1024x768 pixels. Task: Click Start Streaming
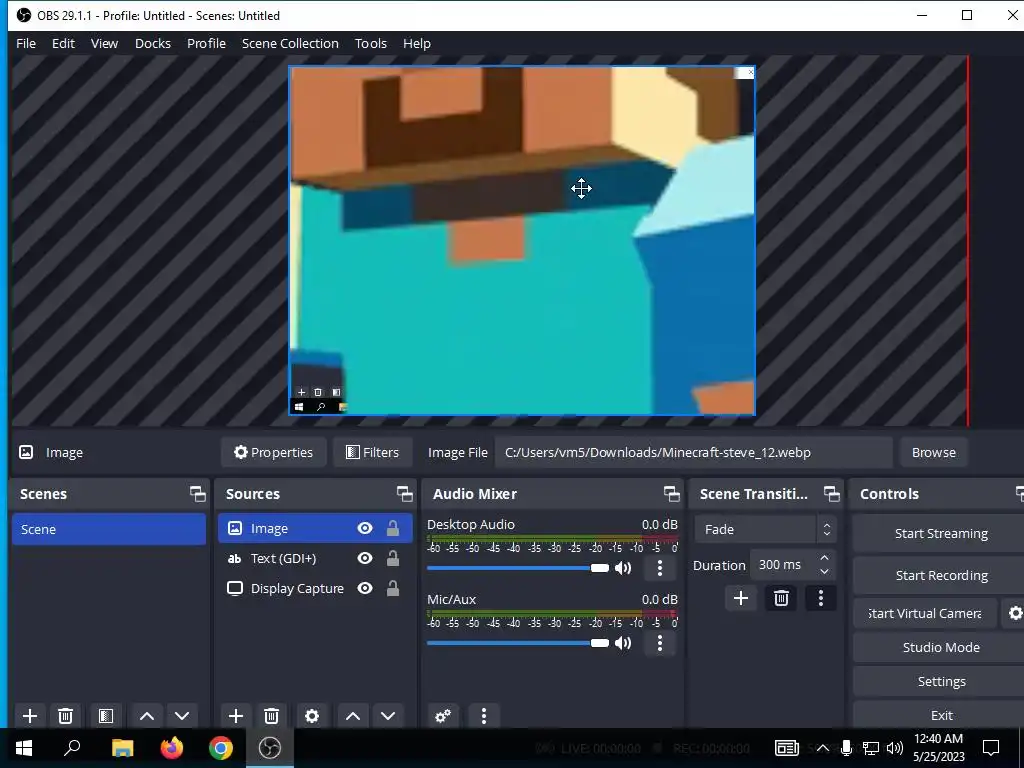click(x=941, y=534)
